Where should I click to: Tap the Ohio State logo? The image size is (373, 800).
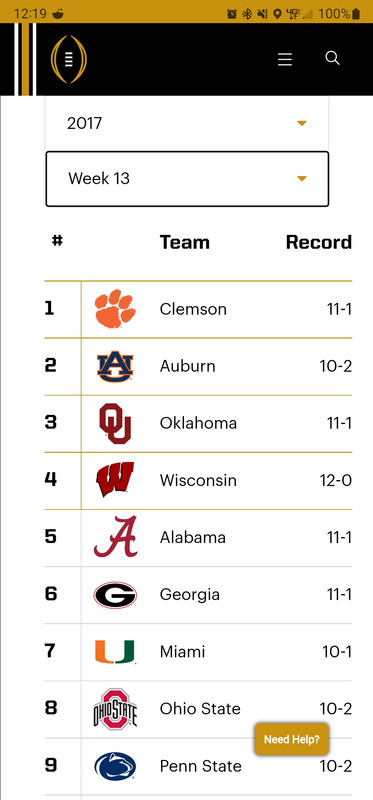coord(115,709)
